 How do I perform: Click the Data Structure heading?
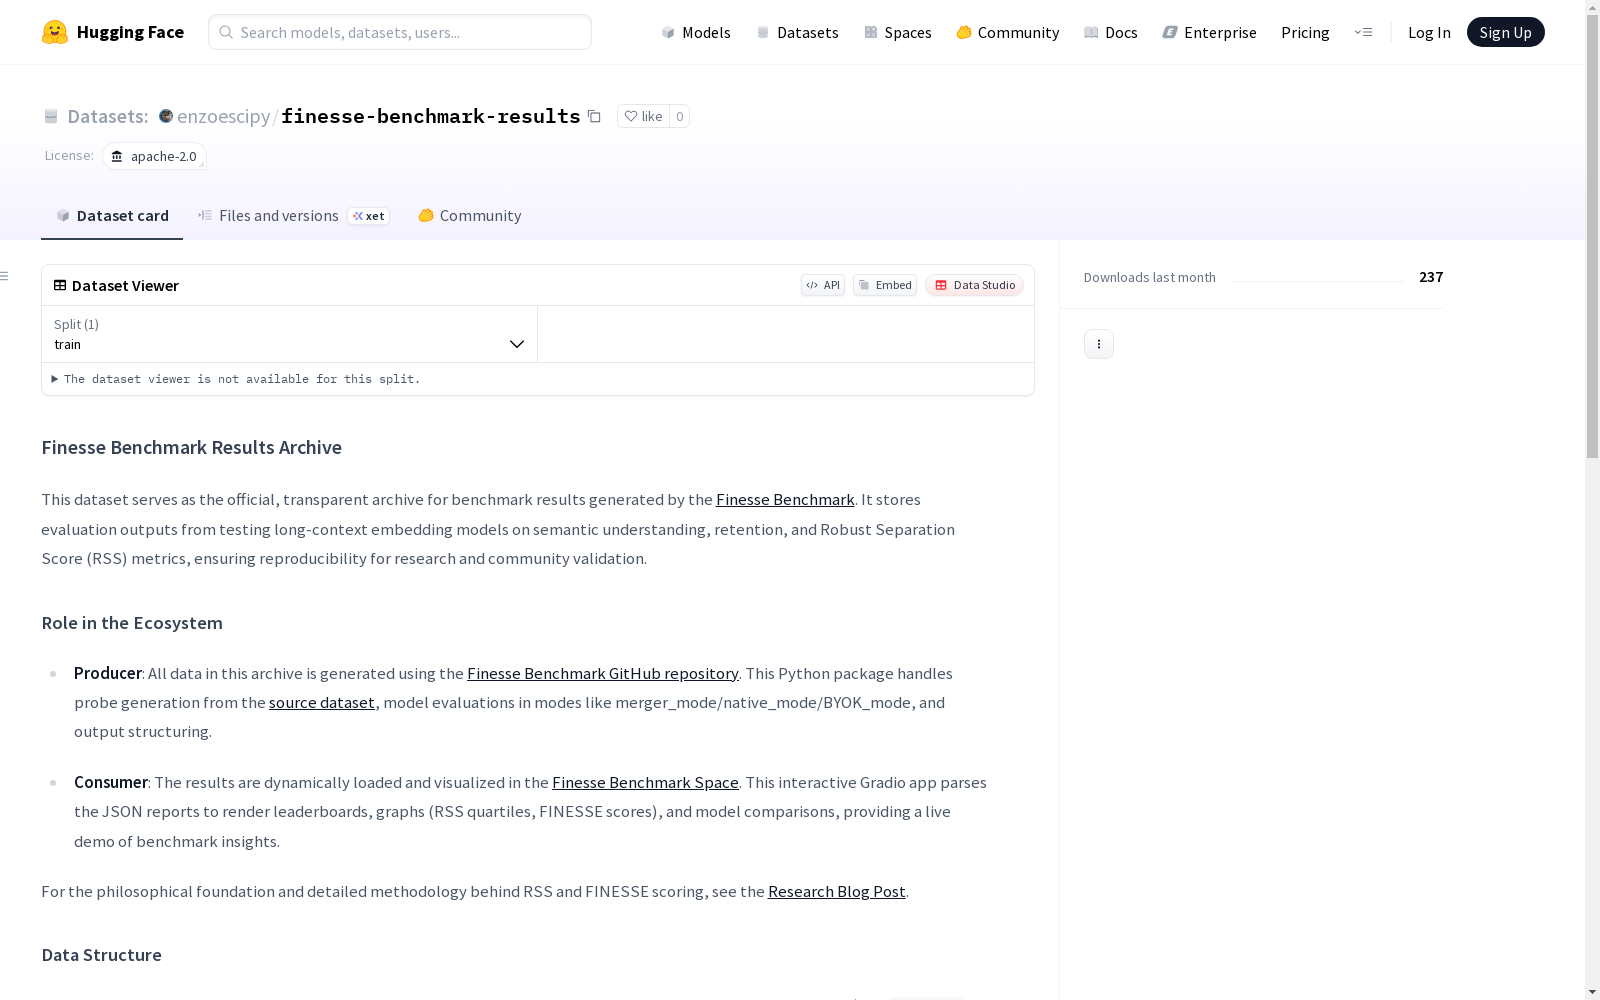point(101,955)
